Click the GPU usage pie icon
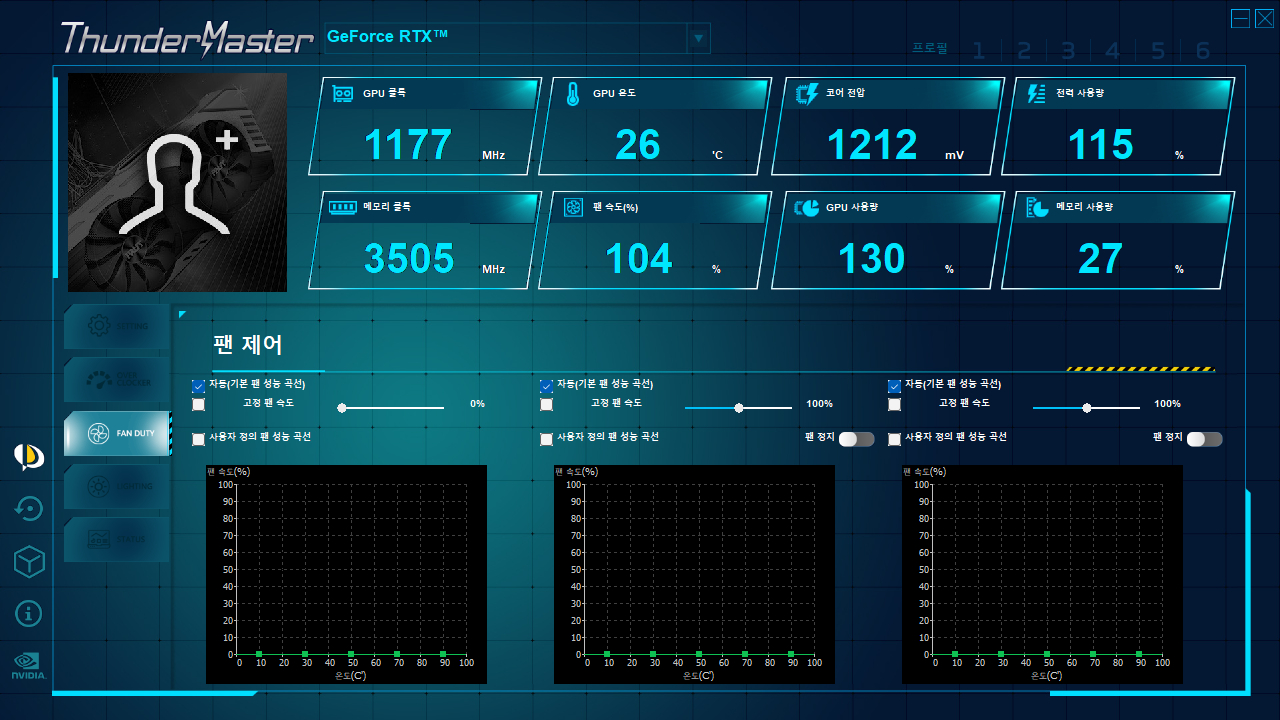The height and width of the screenshot is (720, 1280). [806, 208]
